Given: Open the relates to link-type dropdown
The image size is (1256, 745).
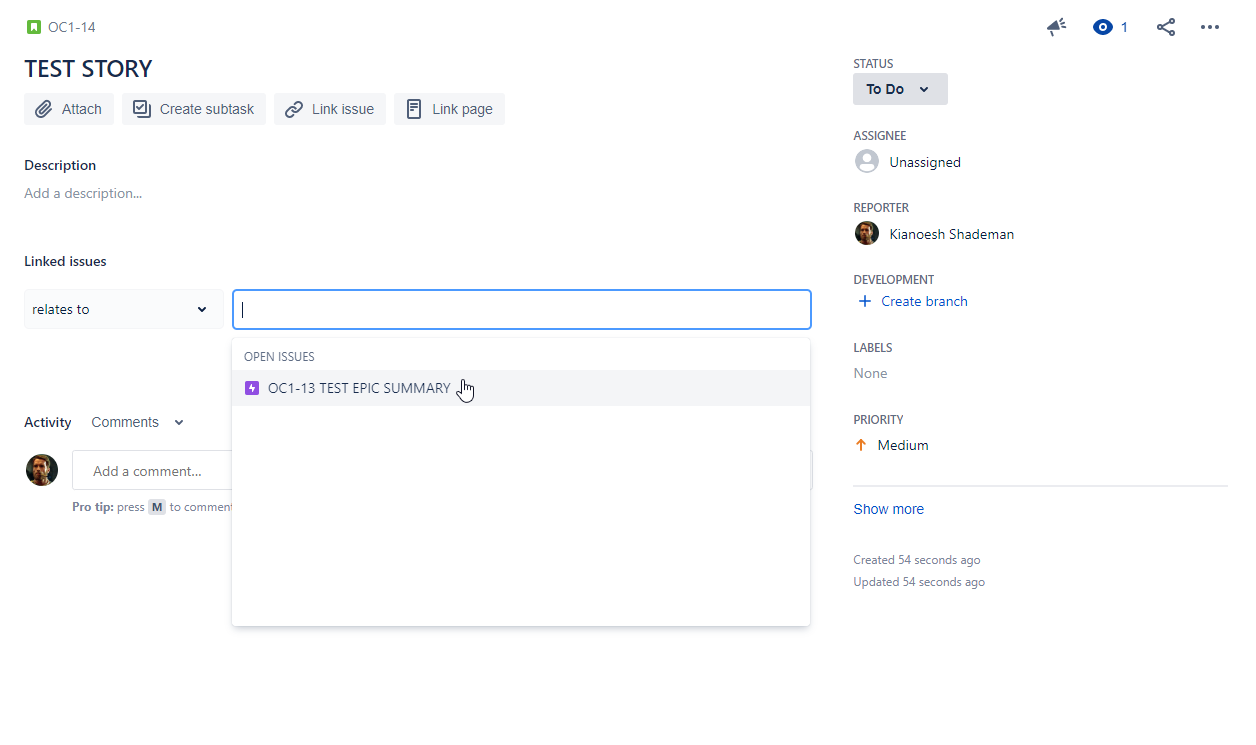Looking at the screenshot, I should pyautogui.click(x=122, y=309).
